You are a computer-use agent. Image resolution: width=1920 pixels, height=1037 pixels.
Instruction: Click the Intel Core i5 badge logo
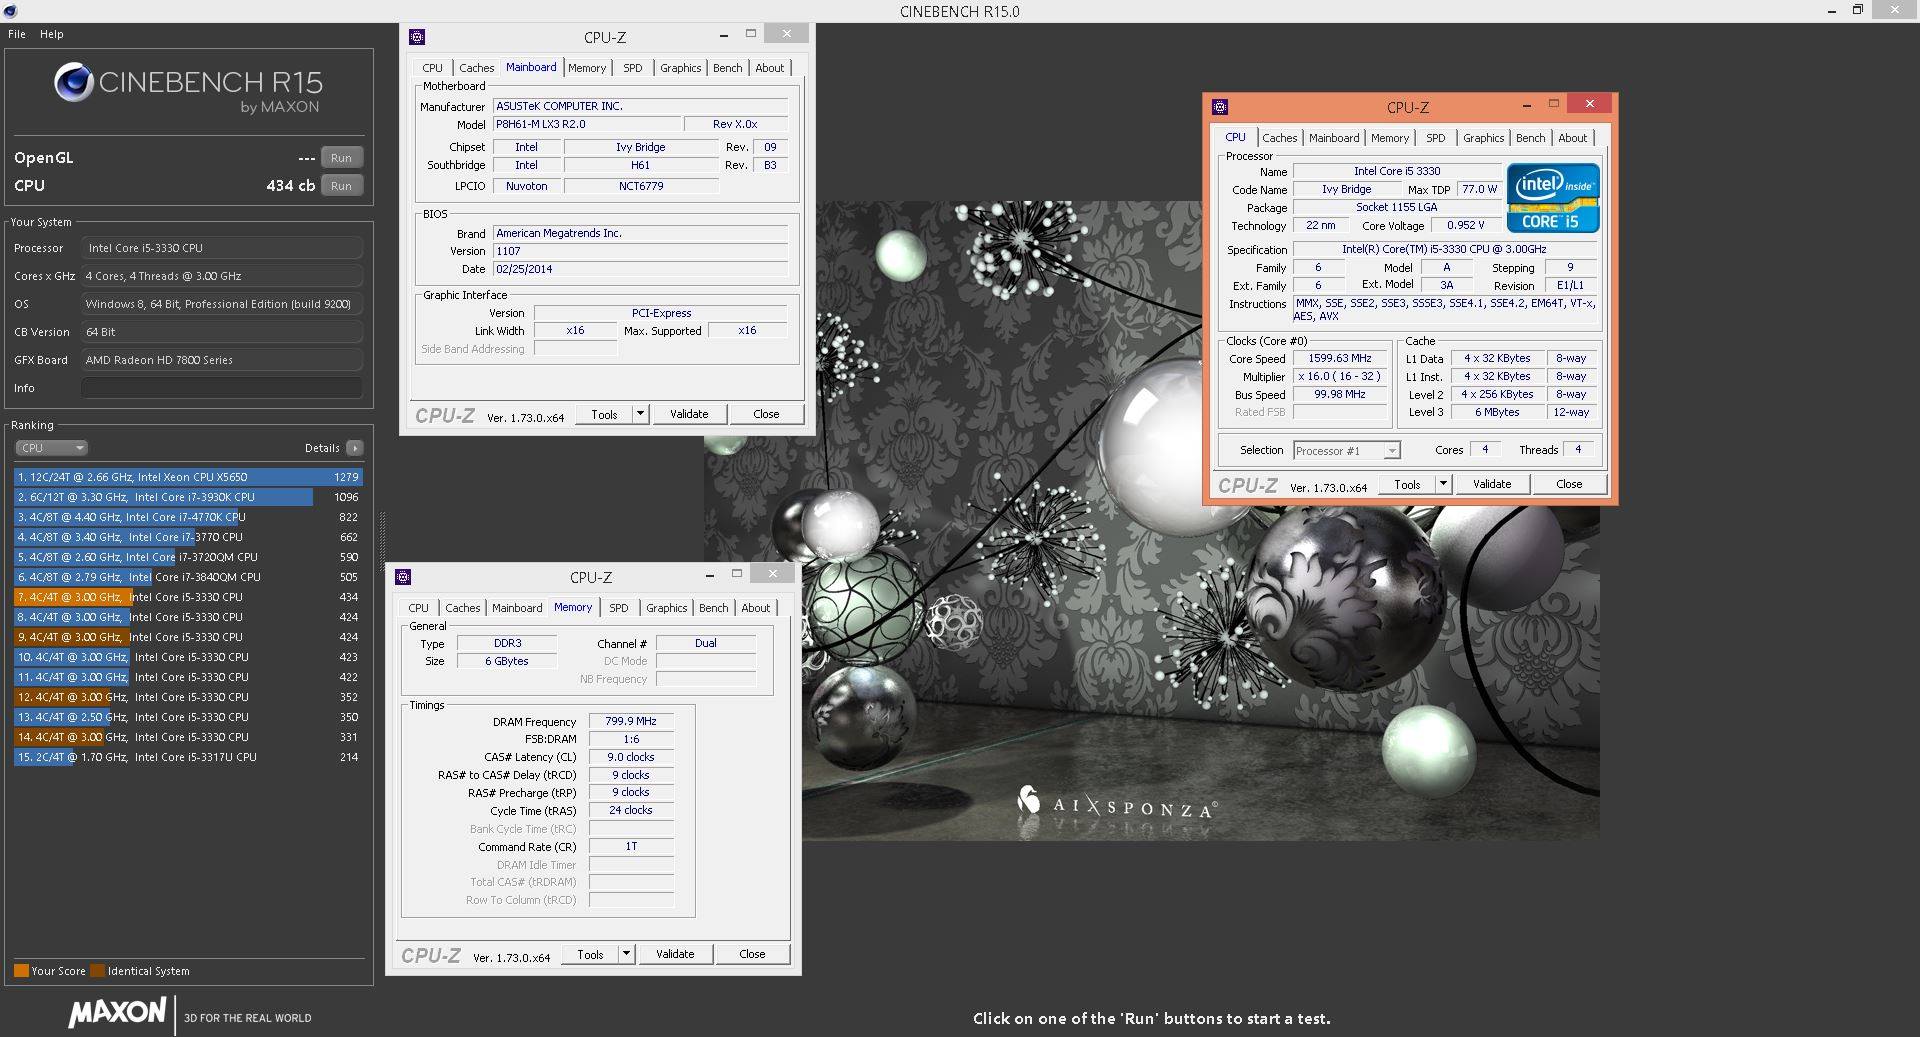(1553, 199)
